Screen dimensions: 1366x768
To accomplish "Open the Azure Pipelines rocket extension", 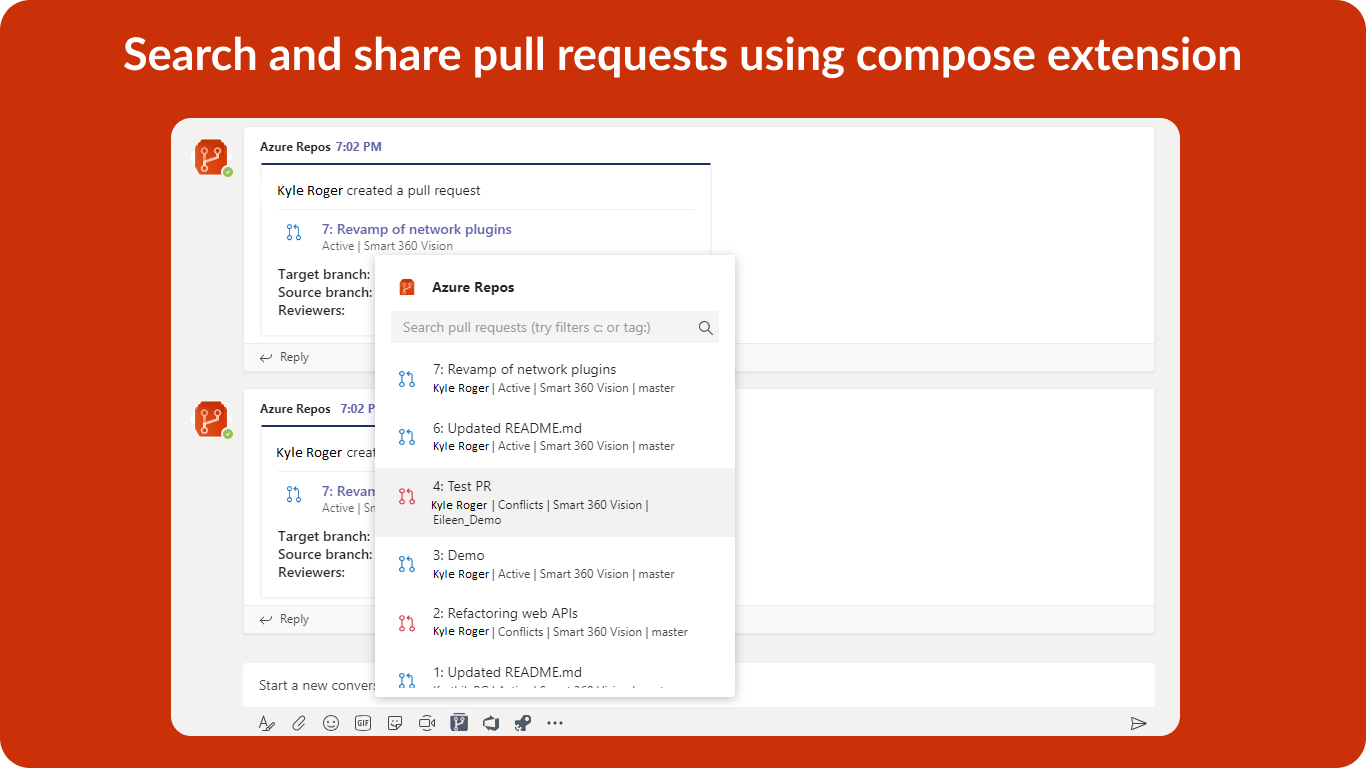I will click(522, 723).
